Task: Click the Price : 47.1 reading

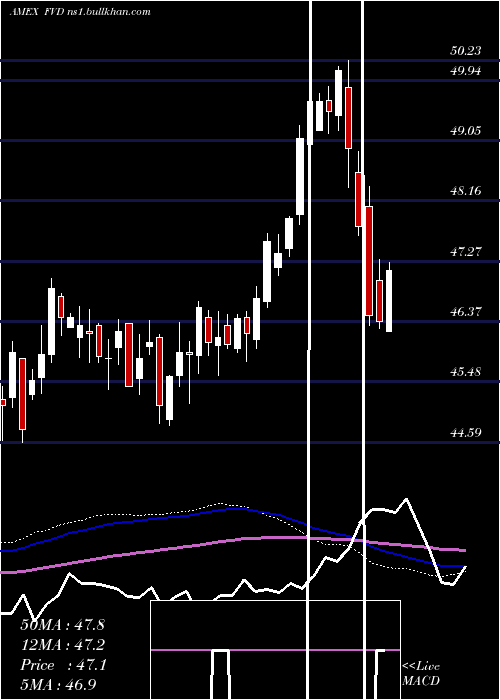Action: 63,665
